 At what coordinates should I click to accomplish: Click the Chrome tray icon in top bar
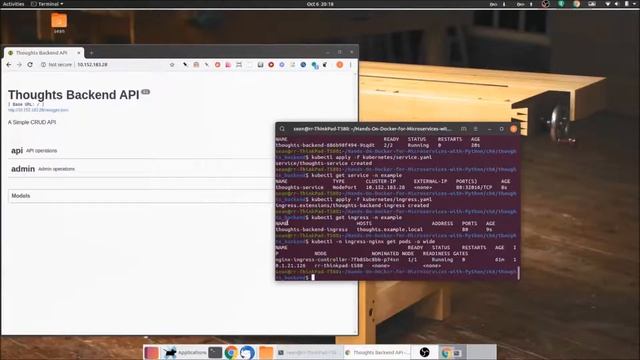point(576,4)
